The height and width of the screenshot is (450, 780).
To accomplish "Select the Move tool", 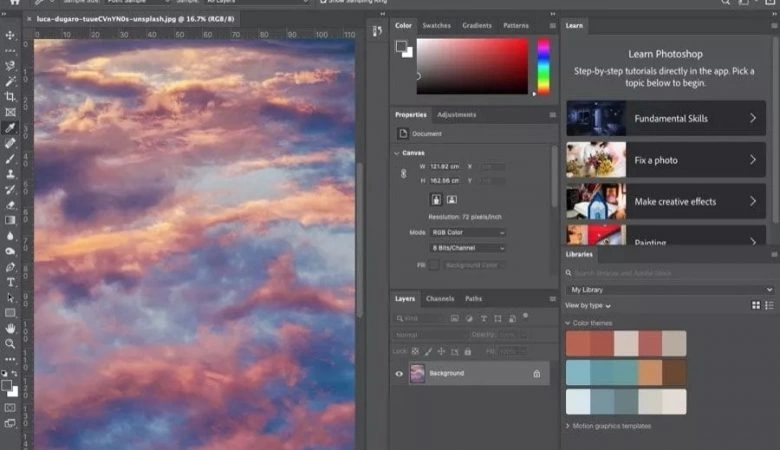I will pyautogui.click(x=10, y=35).
